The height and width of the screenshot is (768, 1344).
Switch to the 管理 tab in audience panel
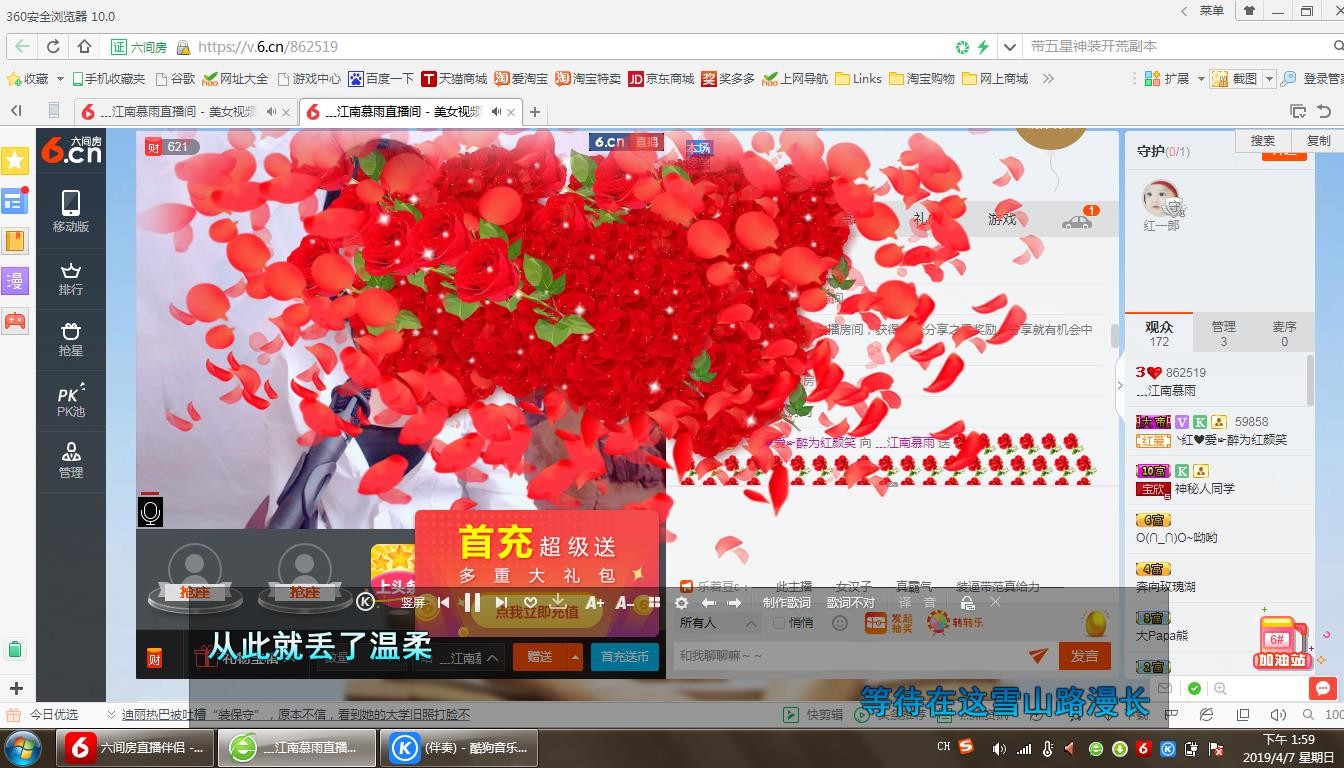pos(1224,333)
